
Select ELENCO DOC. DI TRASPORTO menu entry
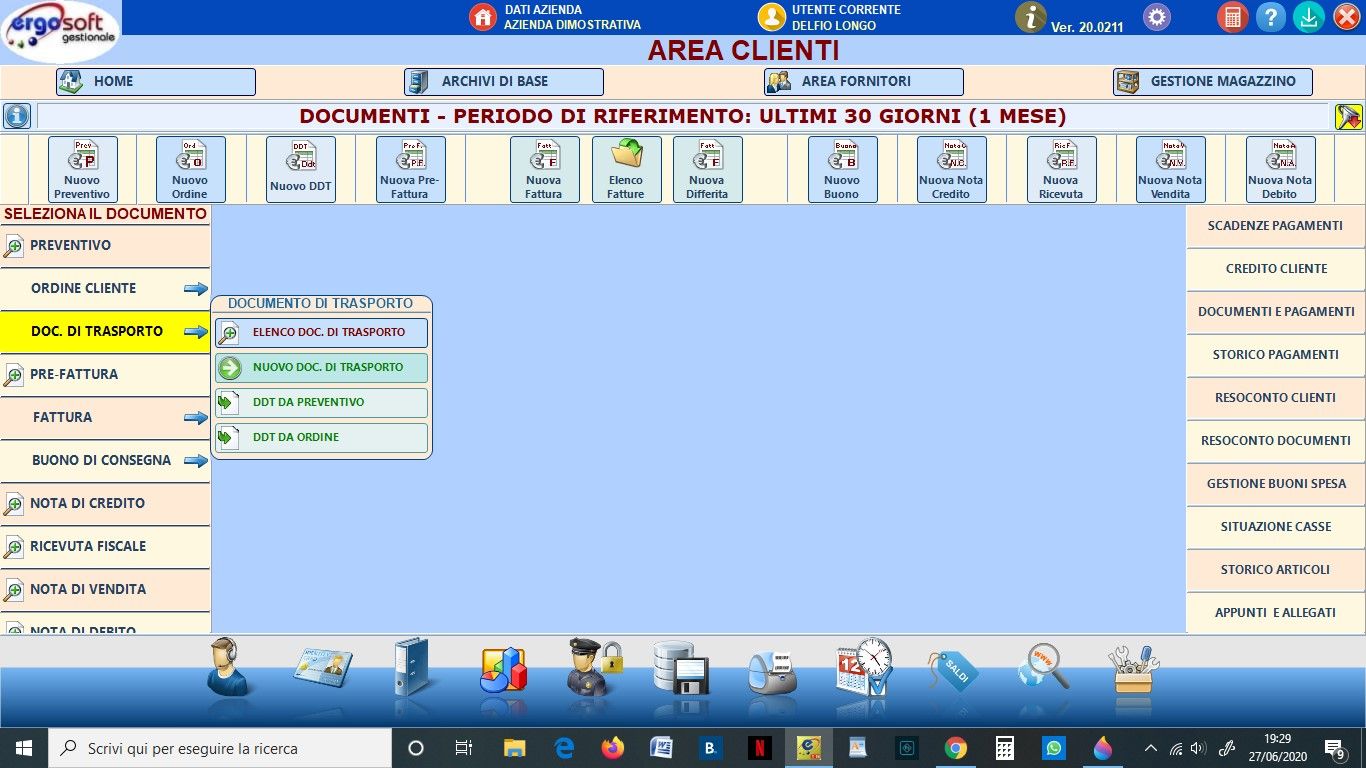(321, 332)
